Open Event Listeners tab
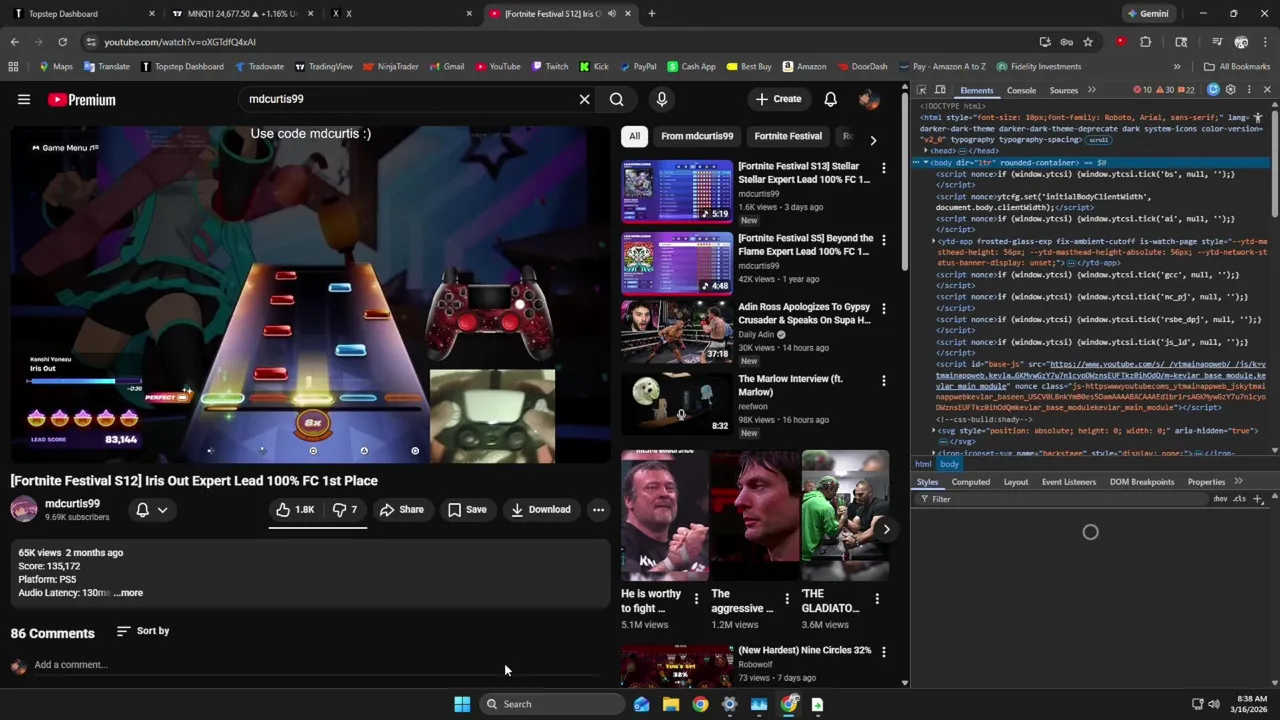 [x=1069, y=482]
